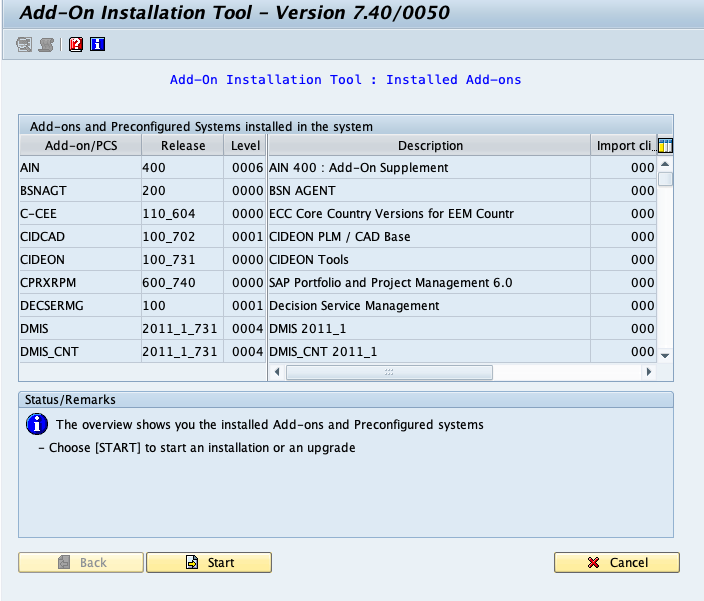Select the AIN add-on row
The image size is (704, 601).
tap(338, 167)
